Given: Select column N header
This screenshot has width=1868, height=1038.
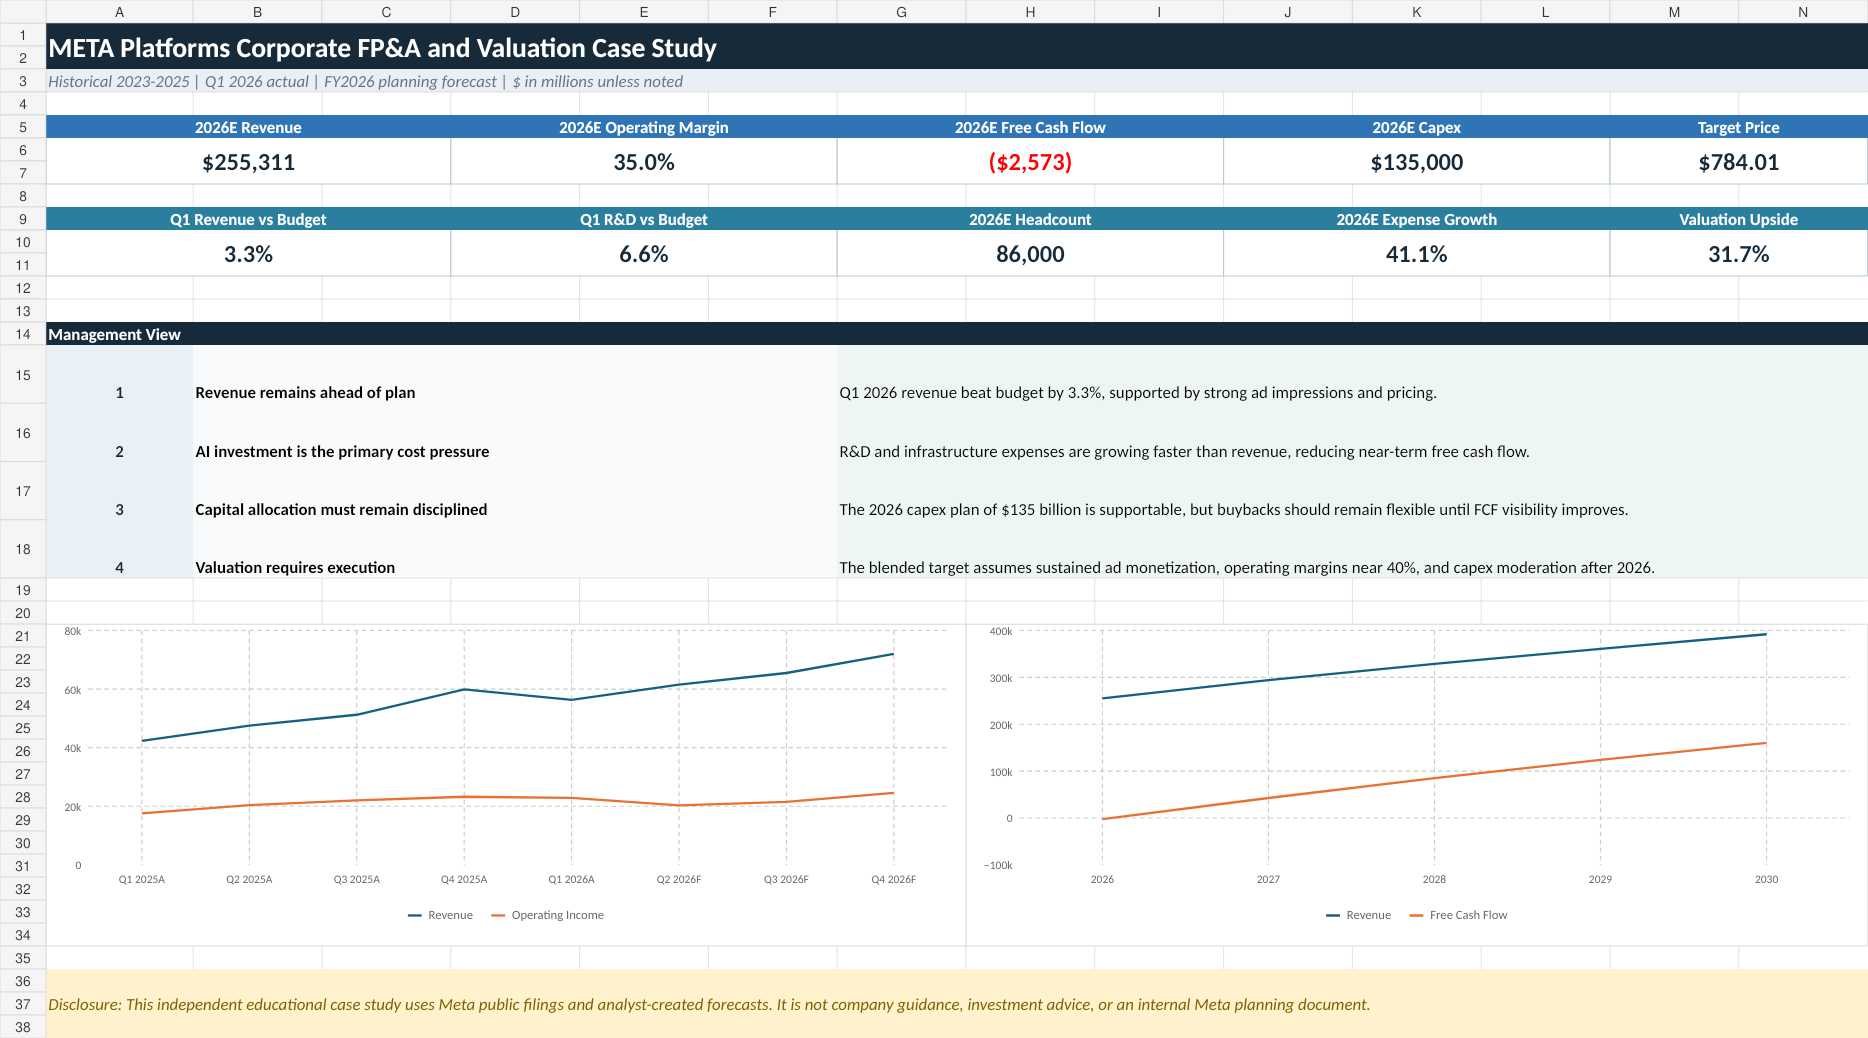Looking at the screenshot, I should click(1803, 12).
